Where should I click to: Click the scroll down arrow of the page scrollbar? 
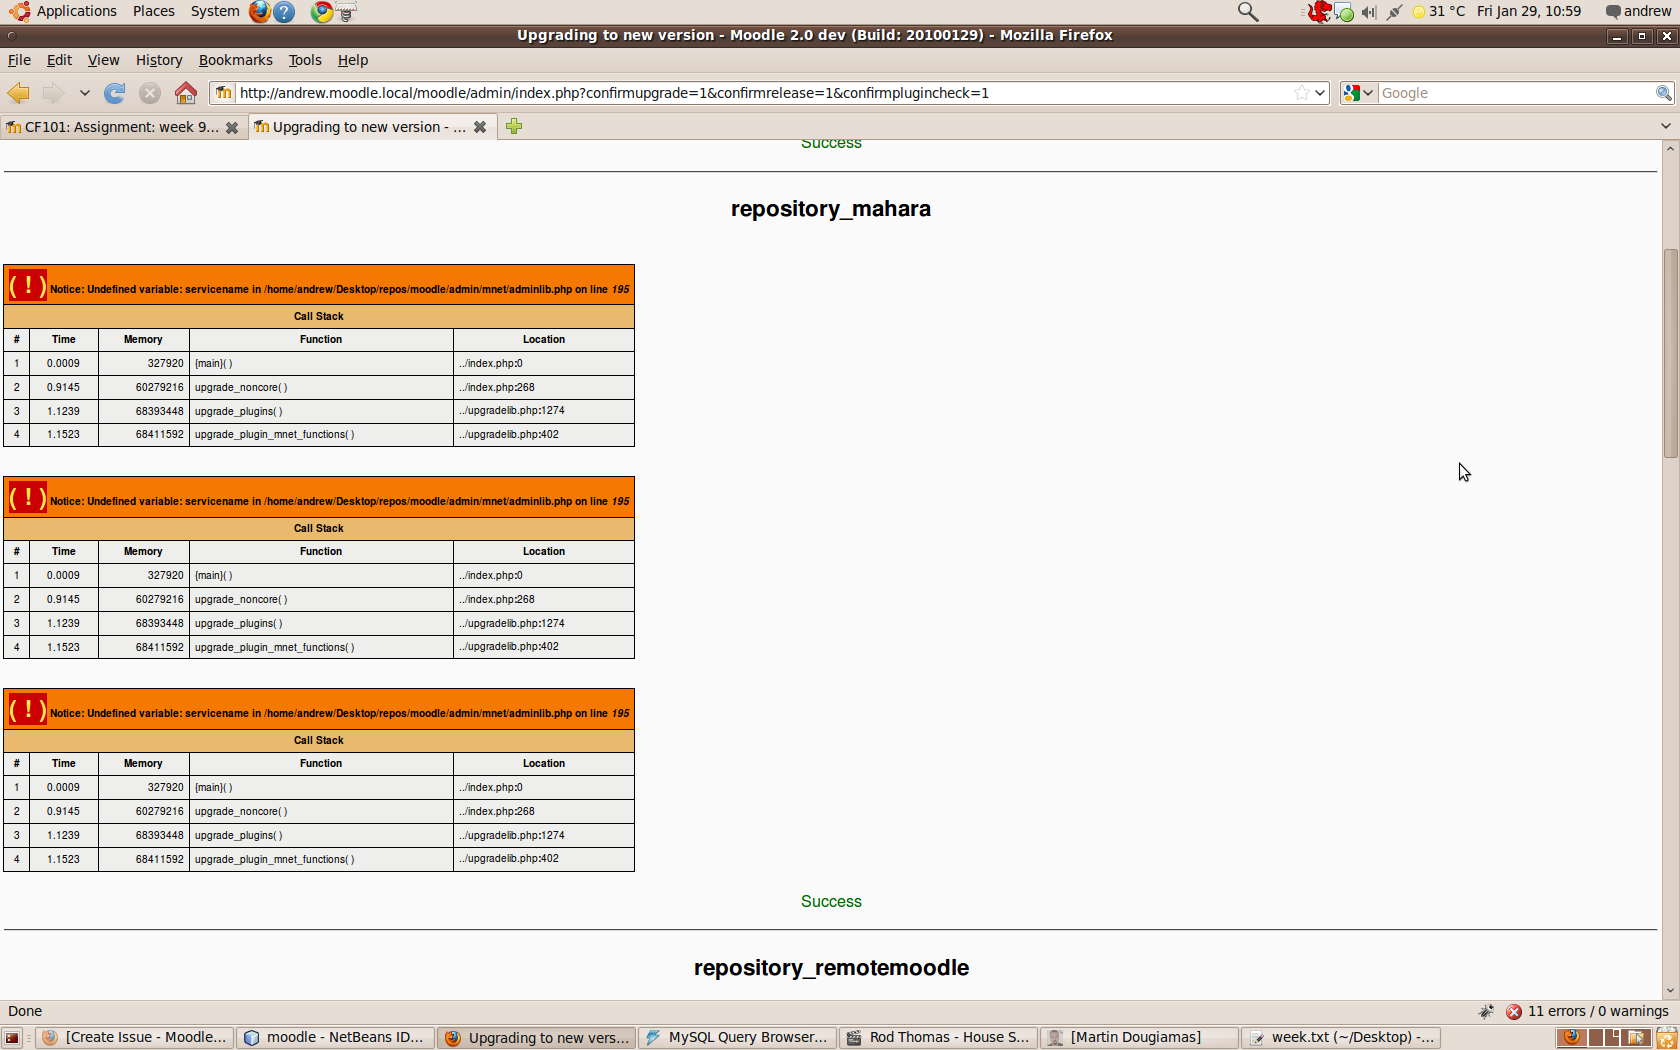1669,991
